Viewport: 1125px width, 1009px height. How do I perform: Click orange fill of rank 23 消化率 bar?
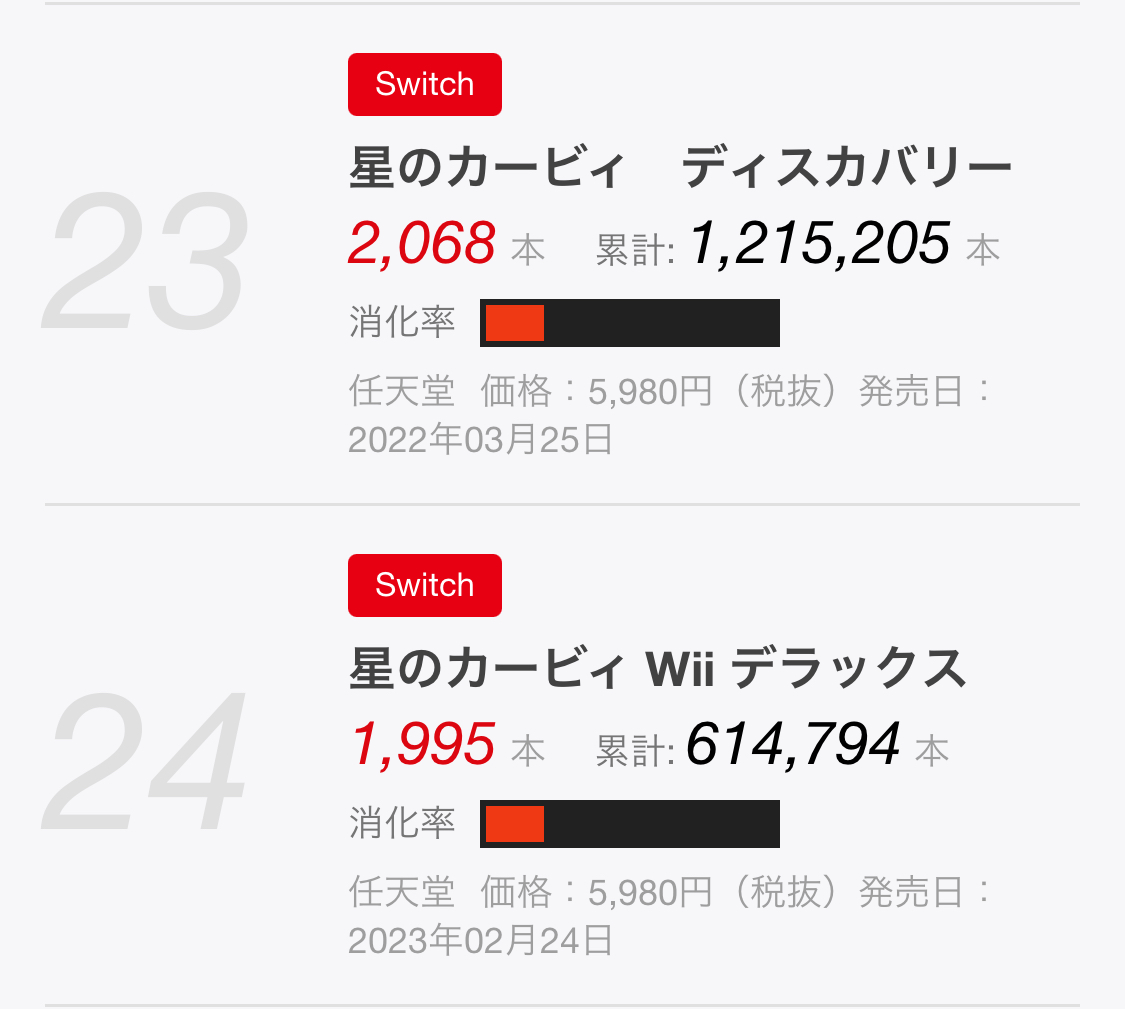(514, 323)
